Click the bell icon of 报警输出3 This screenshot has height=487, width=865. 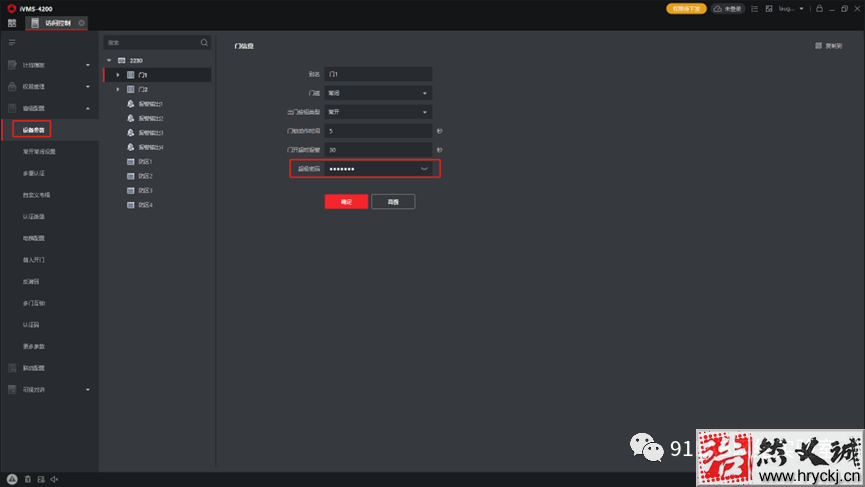[131, 132]
